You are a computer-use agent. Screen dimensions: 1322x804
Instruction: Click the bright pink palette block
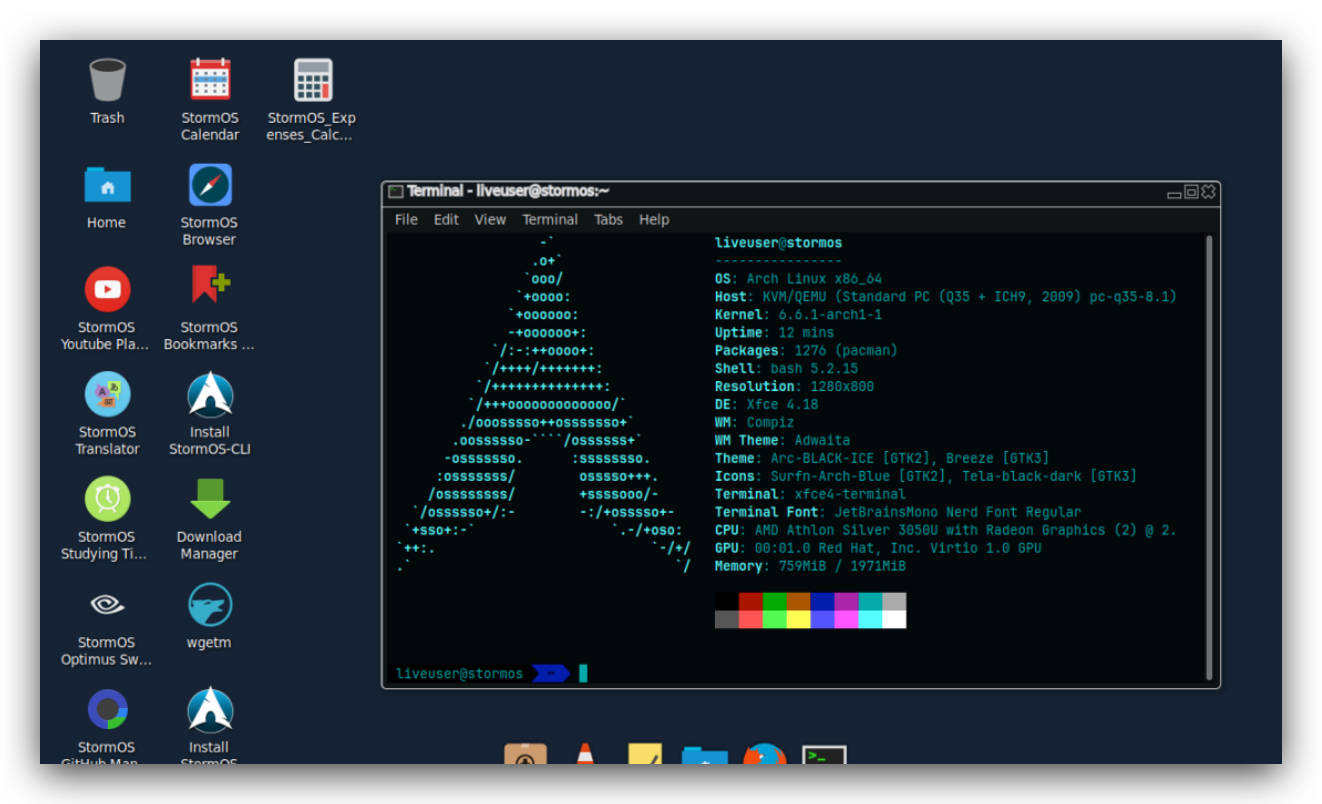click(846, 620)
